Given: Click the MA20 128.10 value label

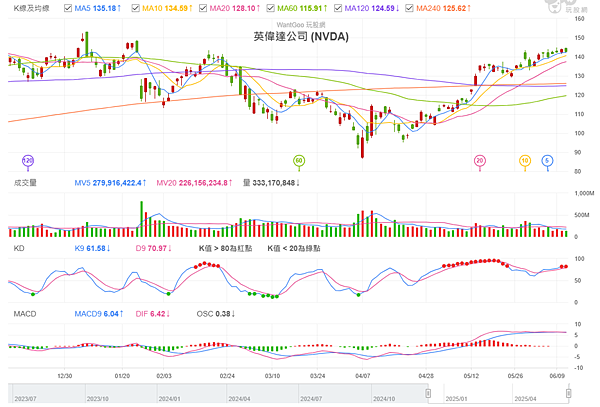Looking at the screenshot, I should [235, 8].
